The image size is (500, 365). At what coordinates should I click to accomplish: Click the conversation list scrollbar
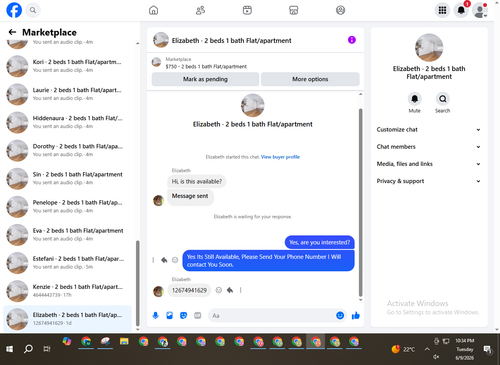click(x=138, y=283)
